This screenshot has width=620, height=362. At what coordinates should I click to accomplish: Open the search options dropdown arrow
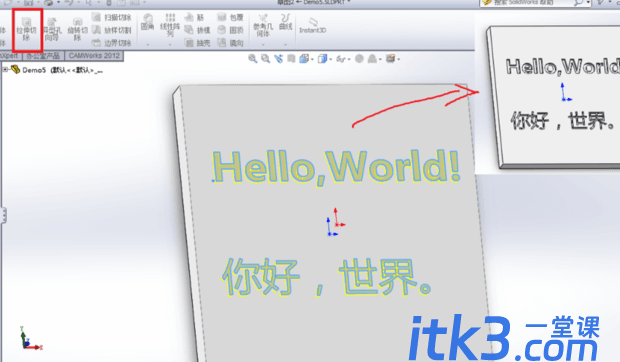coord(588,3)
